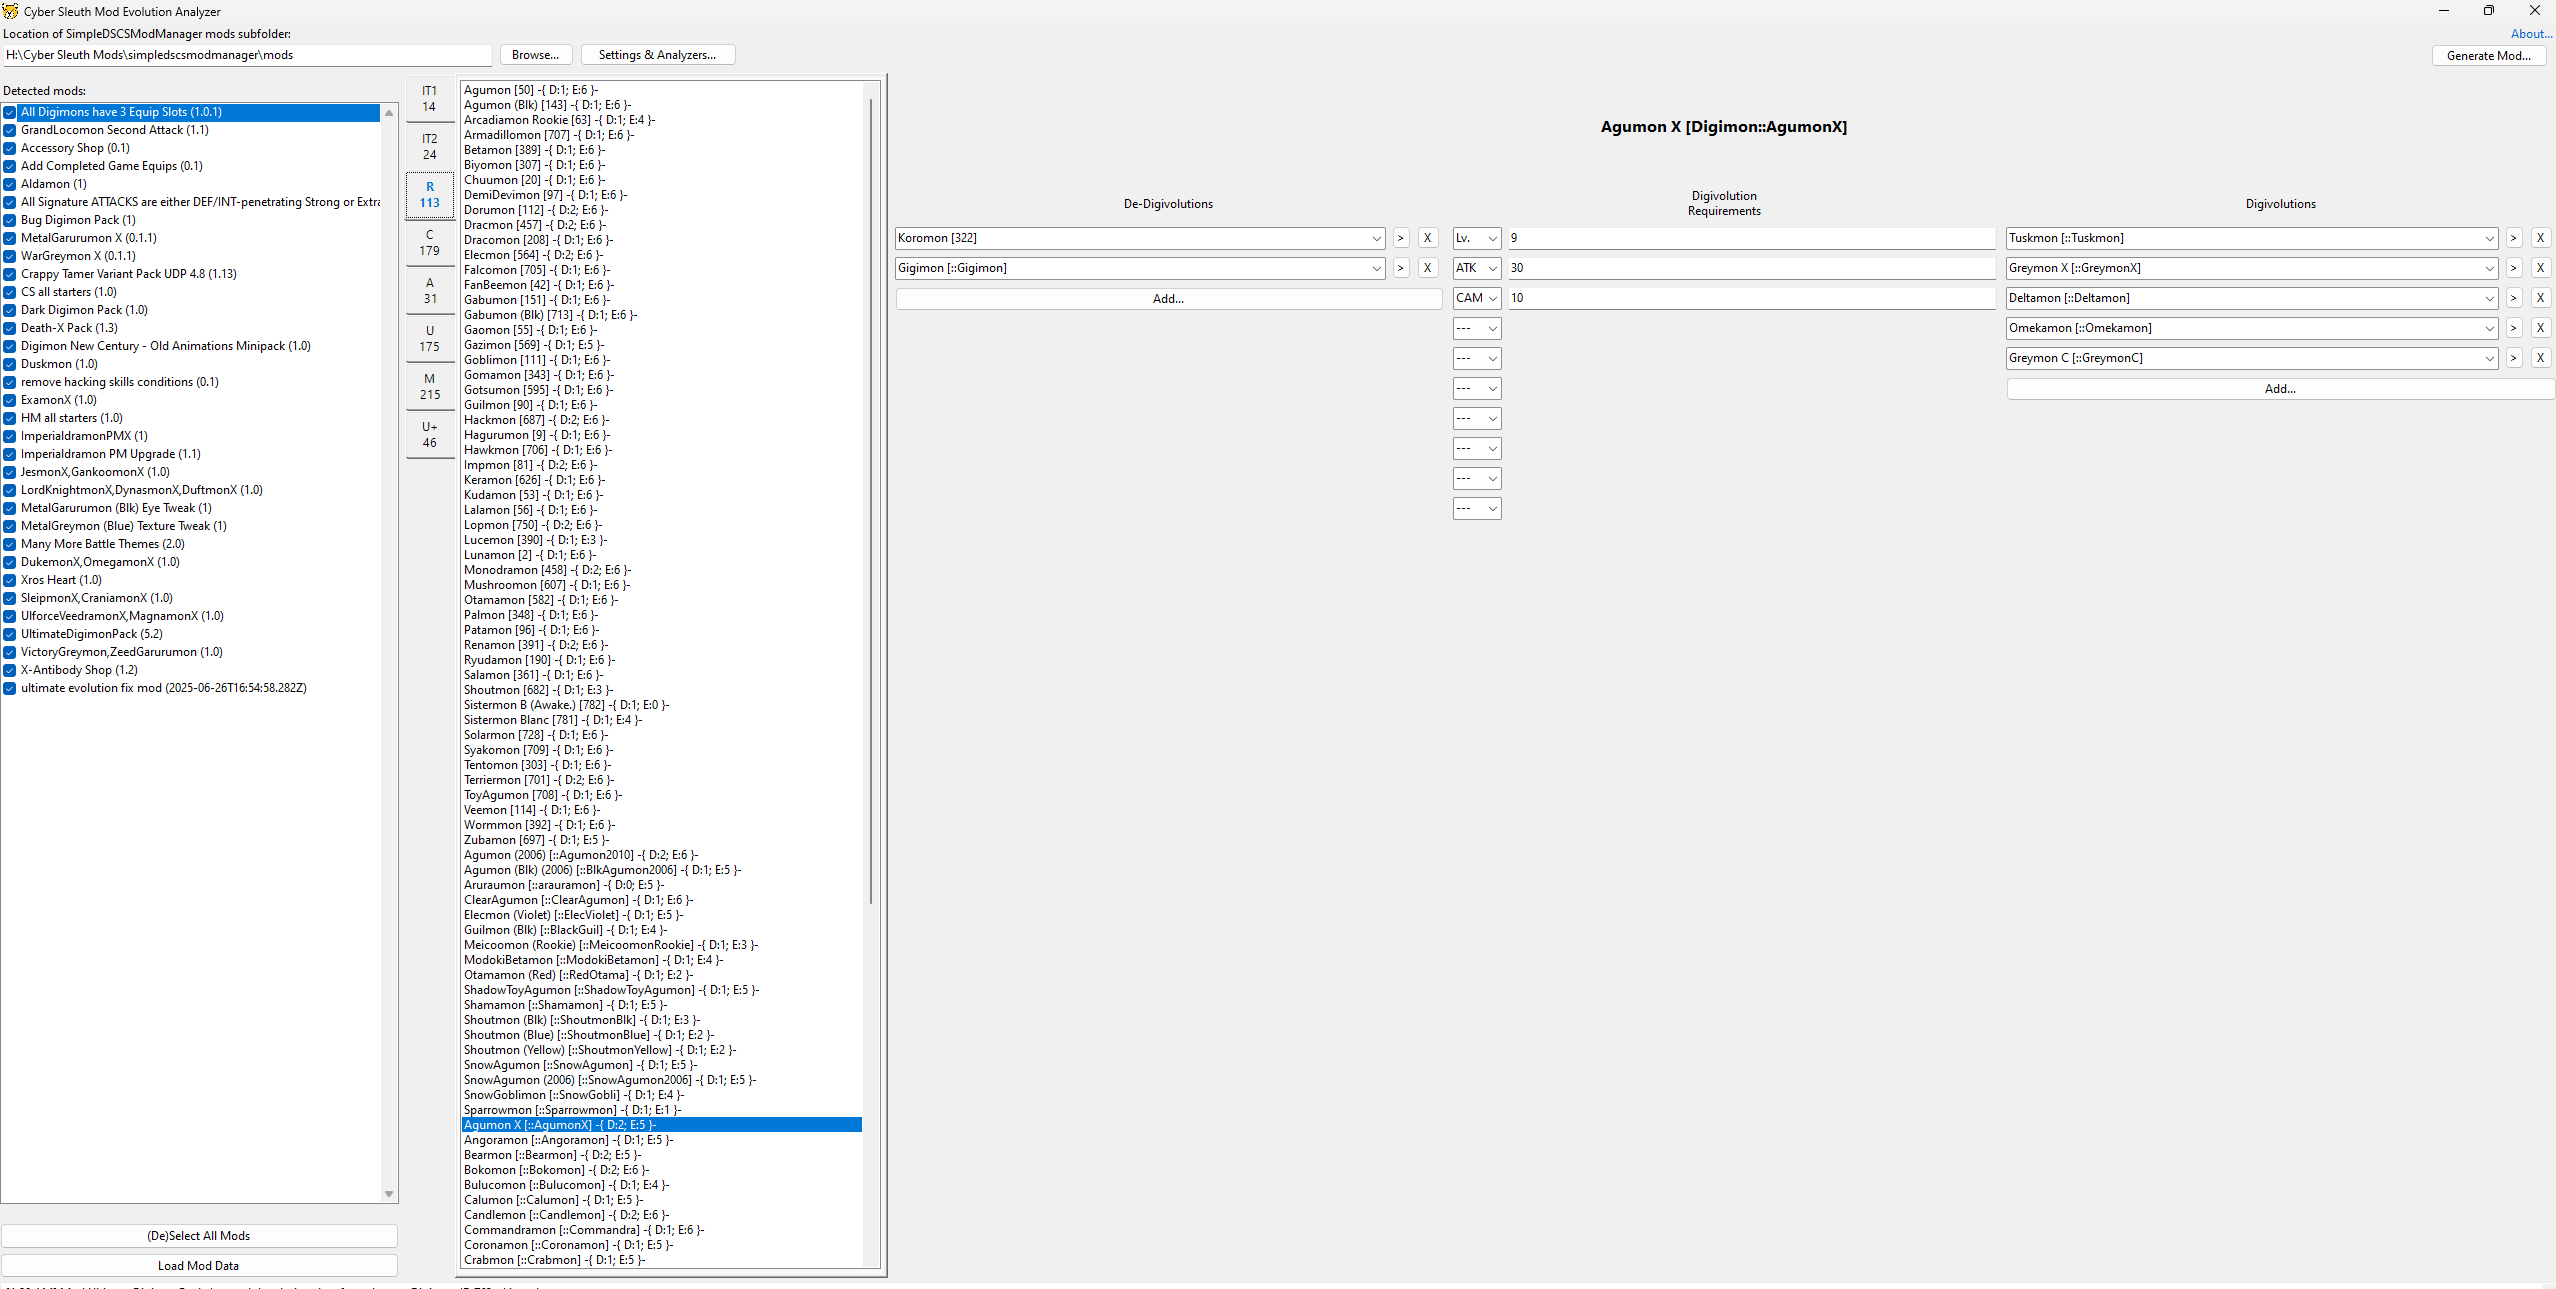Open the Lv. requirement type dropdown
The width and height of the screenshot is (2556, 1289).
click(1477, 238)
